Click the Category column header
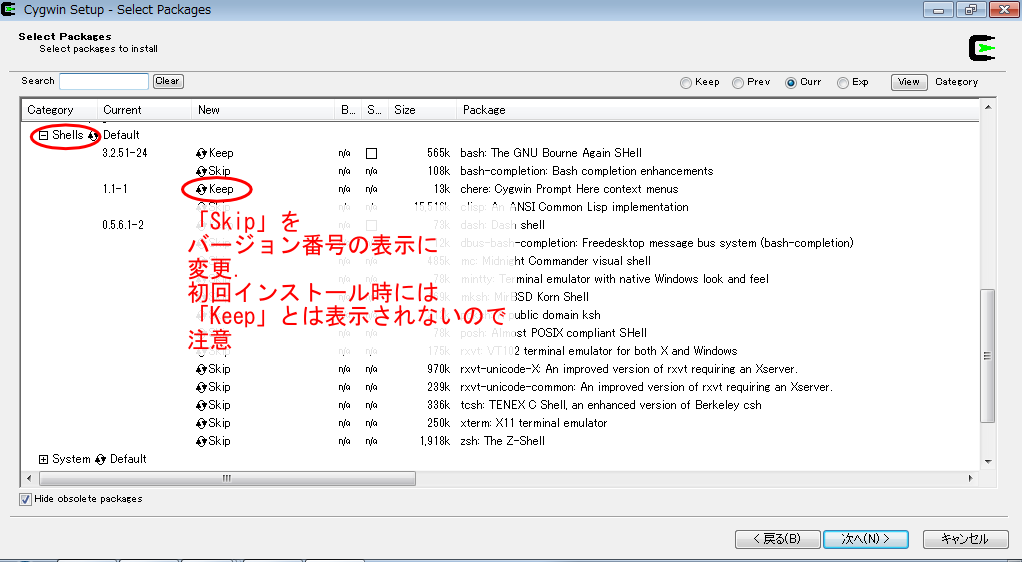The width and height of the screenshot is (1022, 562). tap(59, 110)
